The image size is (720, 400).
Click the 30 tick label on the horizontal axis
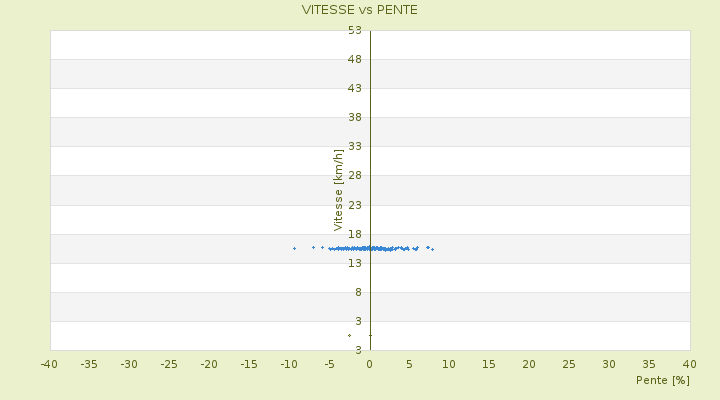609,364
